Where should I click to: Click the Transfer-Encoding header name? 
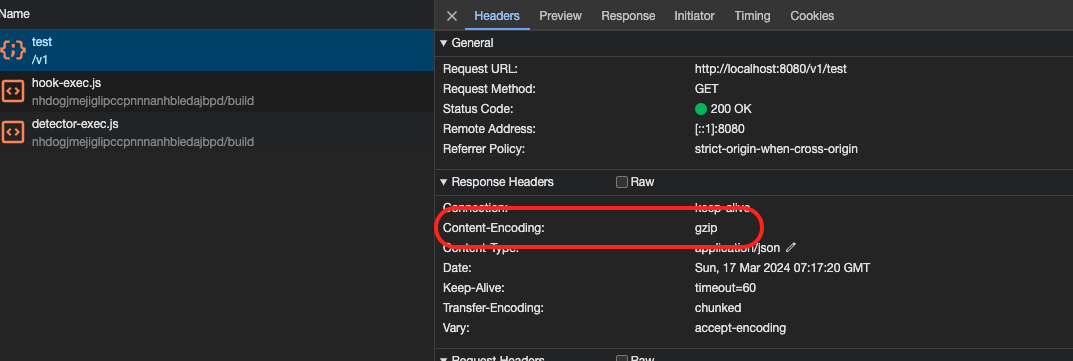pos(493,308)
